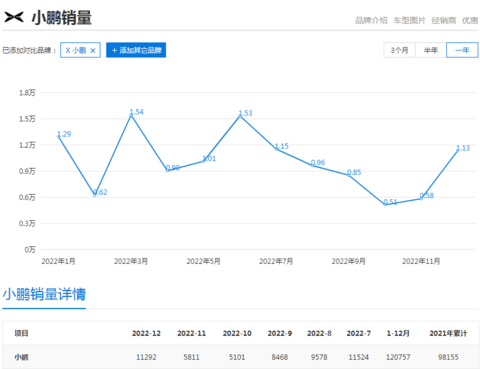
Task: Select the 3个月 time range
Action: pyautogui.click(x=399, y=50)
